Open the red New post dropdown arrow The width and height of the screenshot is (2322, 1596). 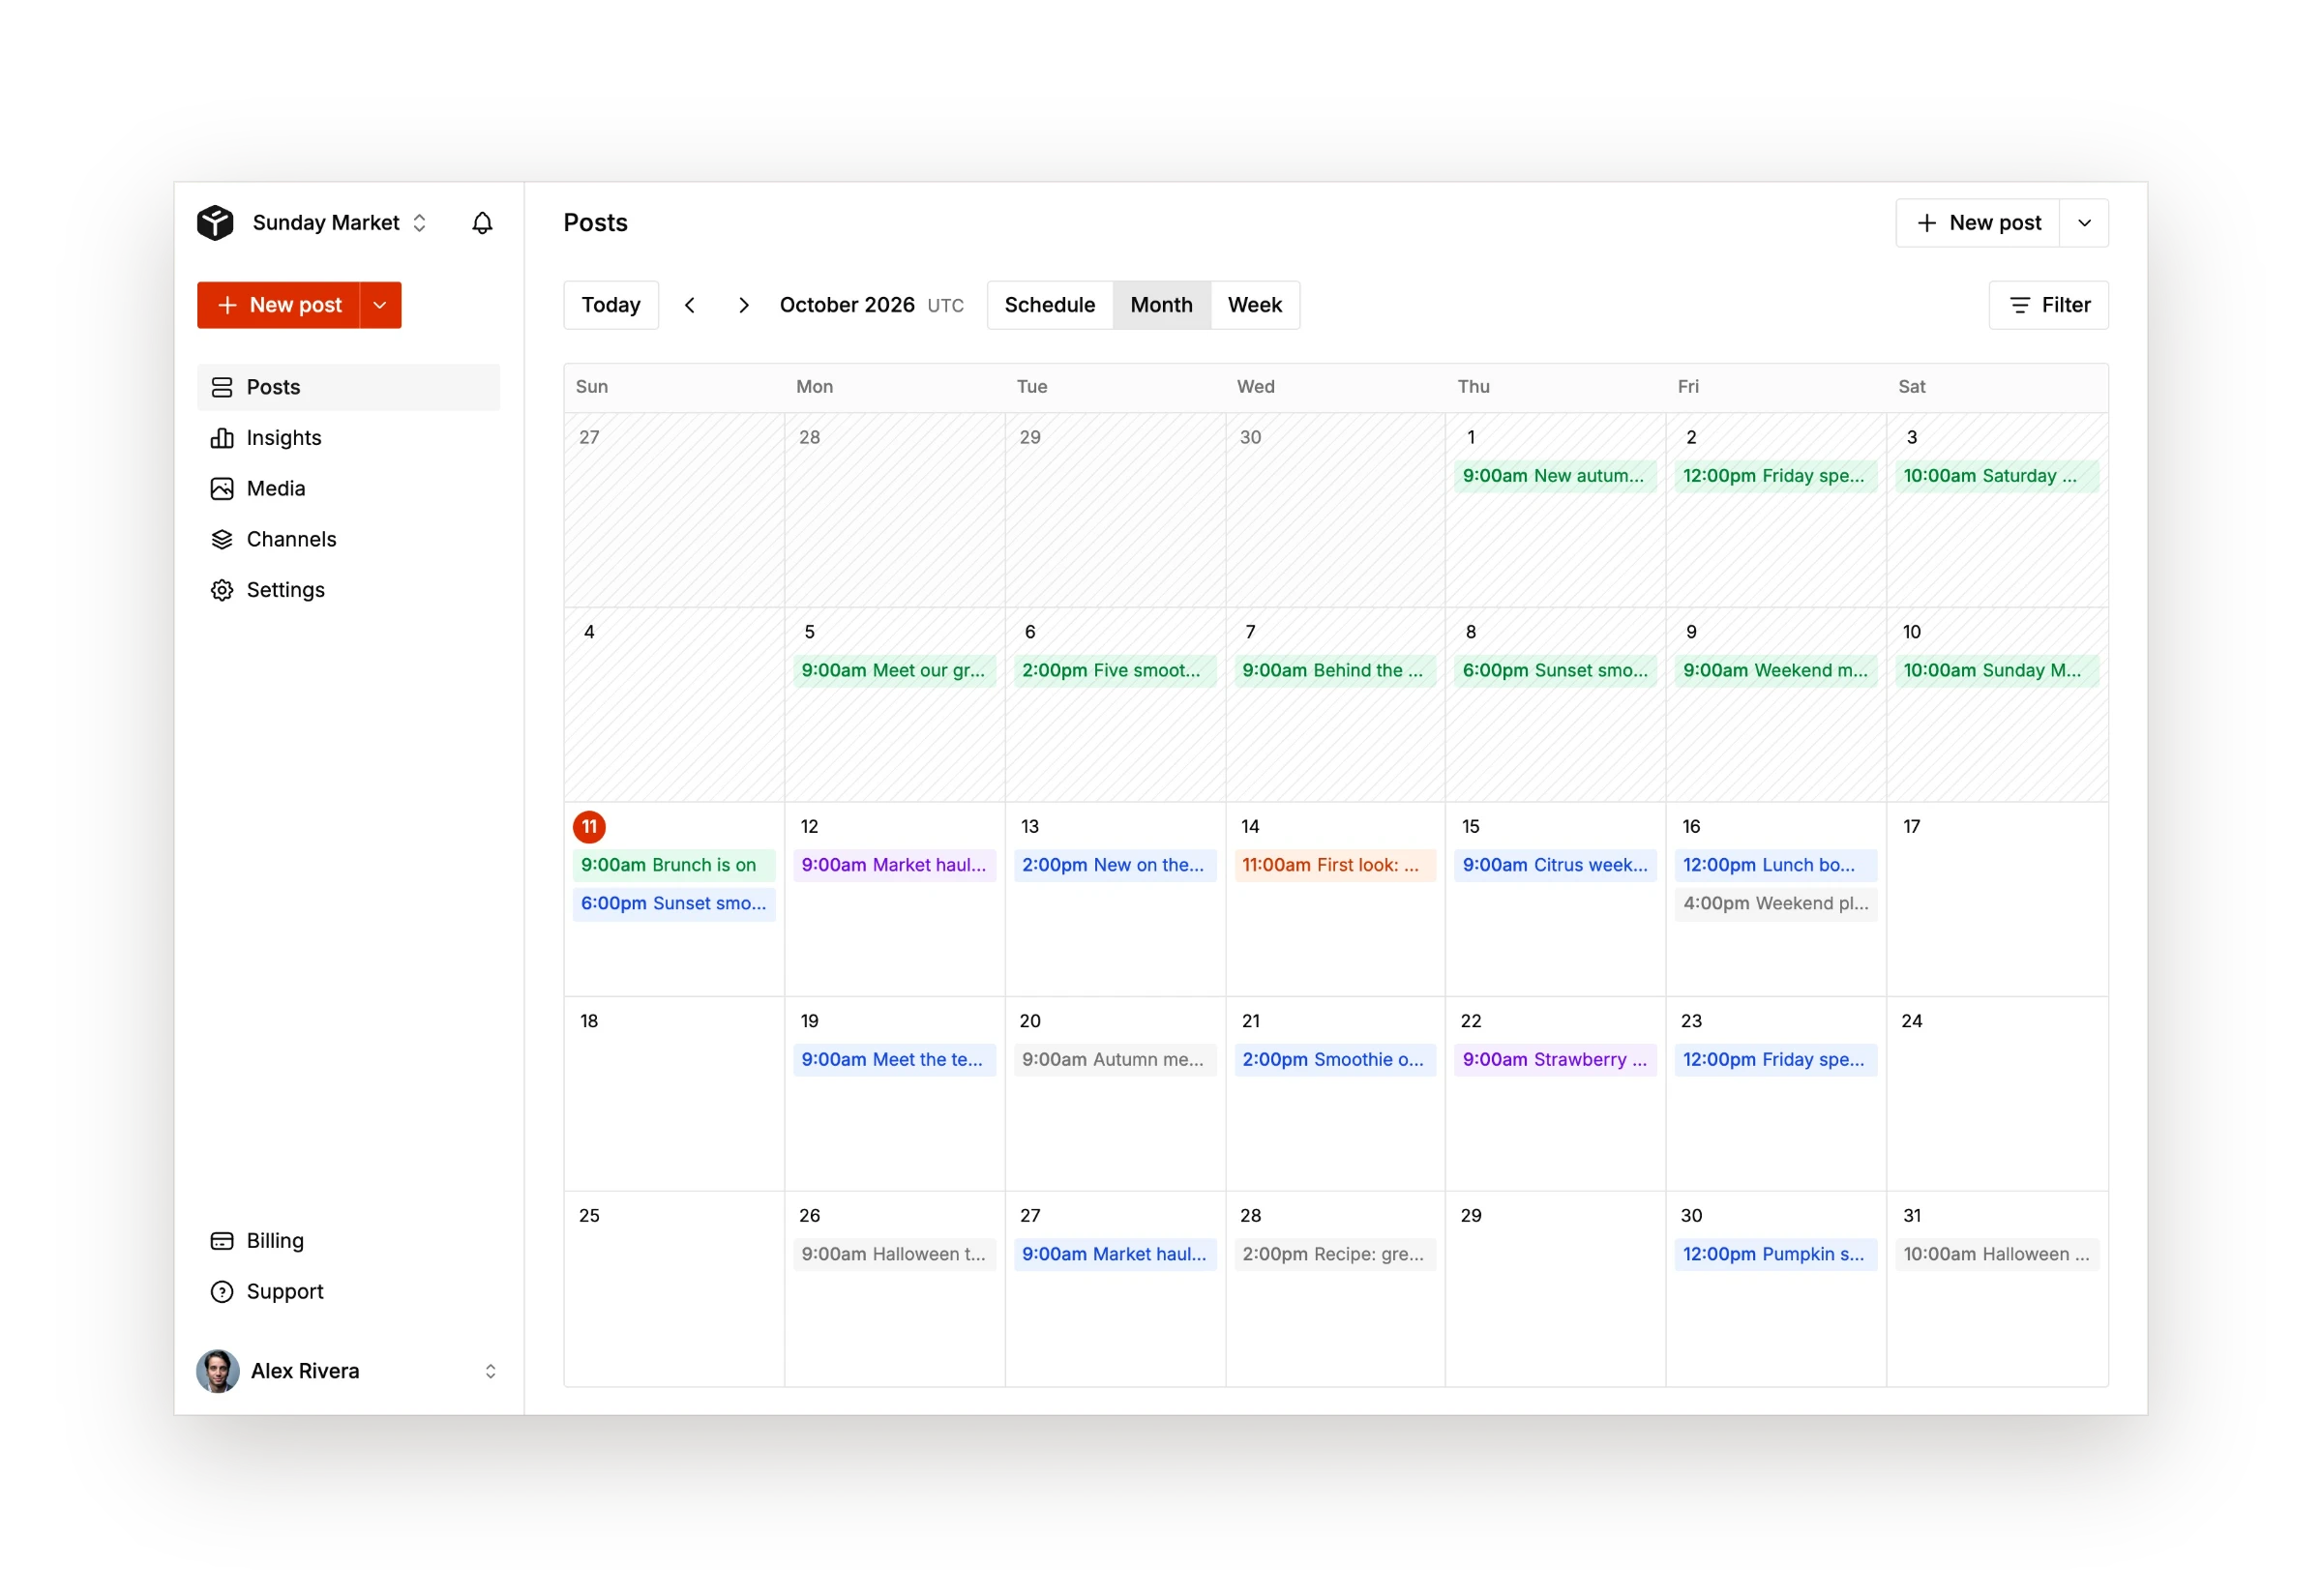[x=380, y=305]
